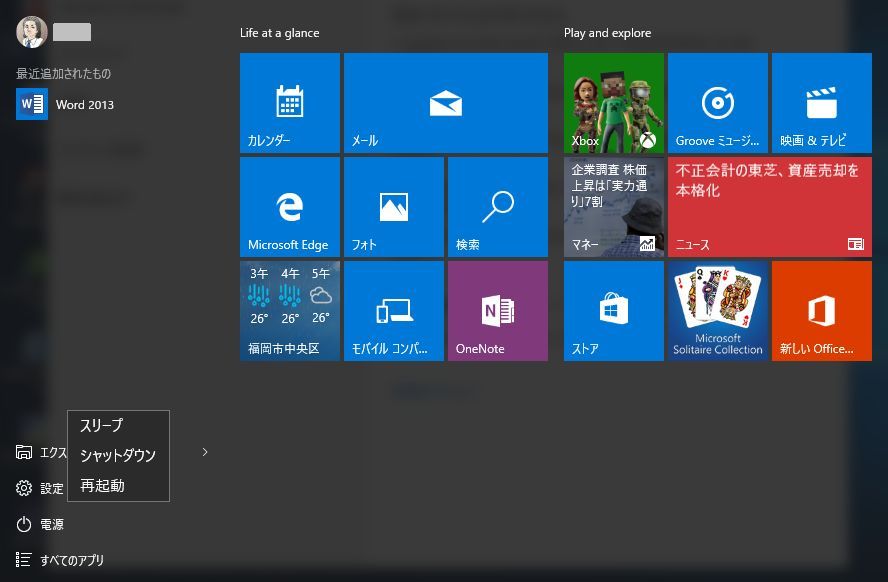
Task: Click the 検索 (Search) magnifier tile
Action: pyautogui.click(x=498, y=207)
